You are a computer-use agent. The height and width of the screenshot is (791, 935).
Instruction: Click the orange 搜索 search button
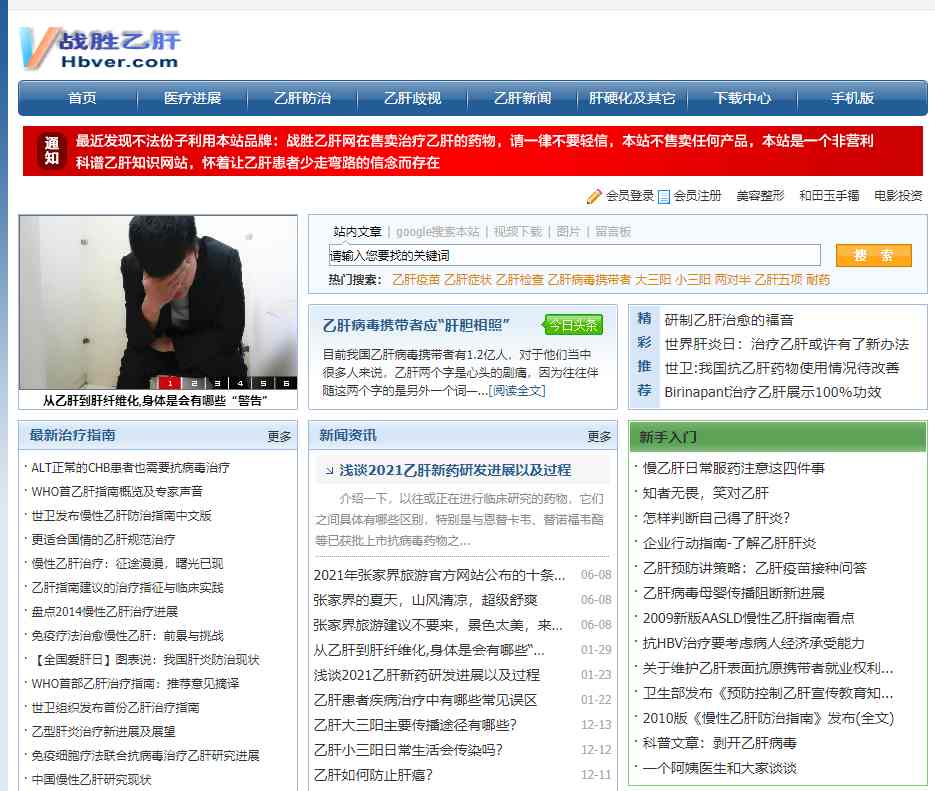(872, 256)
